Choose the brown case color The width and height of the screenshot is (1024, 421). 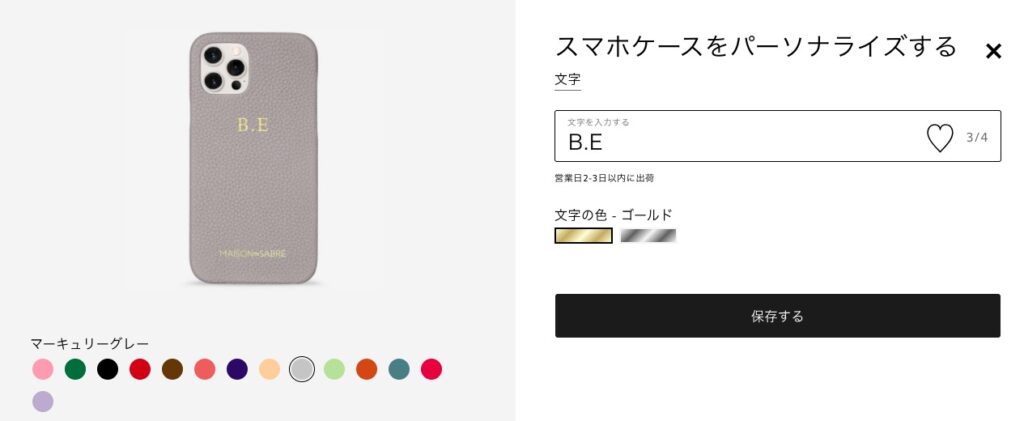point(172,369)
